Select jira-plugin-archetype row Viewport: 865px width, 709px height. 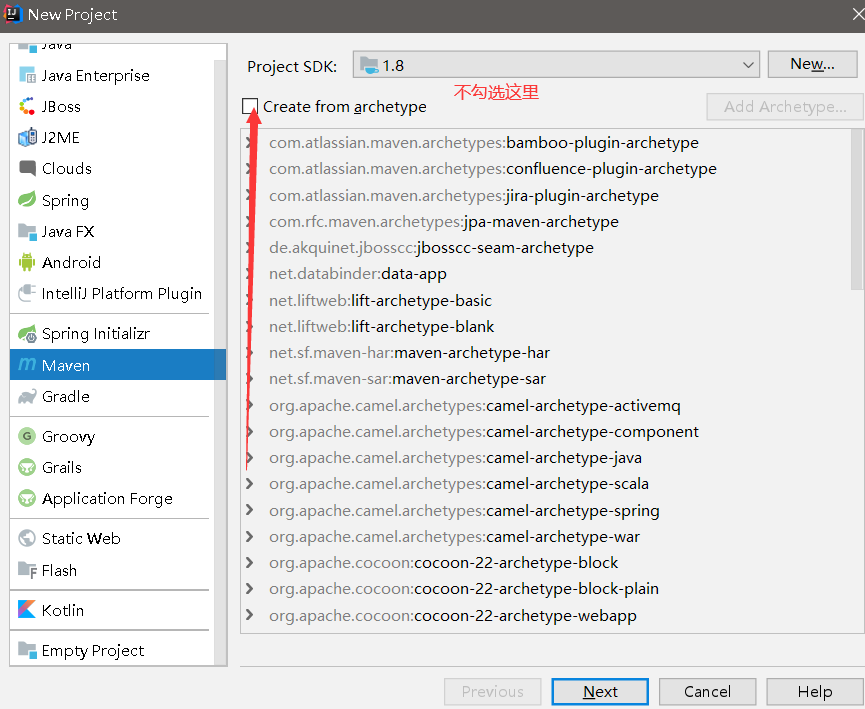click(546, 195)
